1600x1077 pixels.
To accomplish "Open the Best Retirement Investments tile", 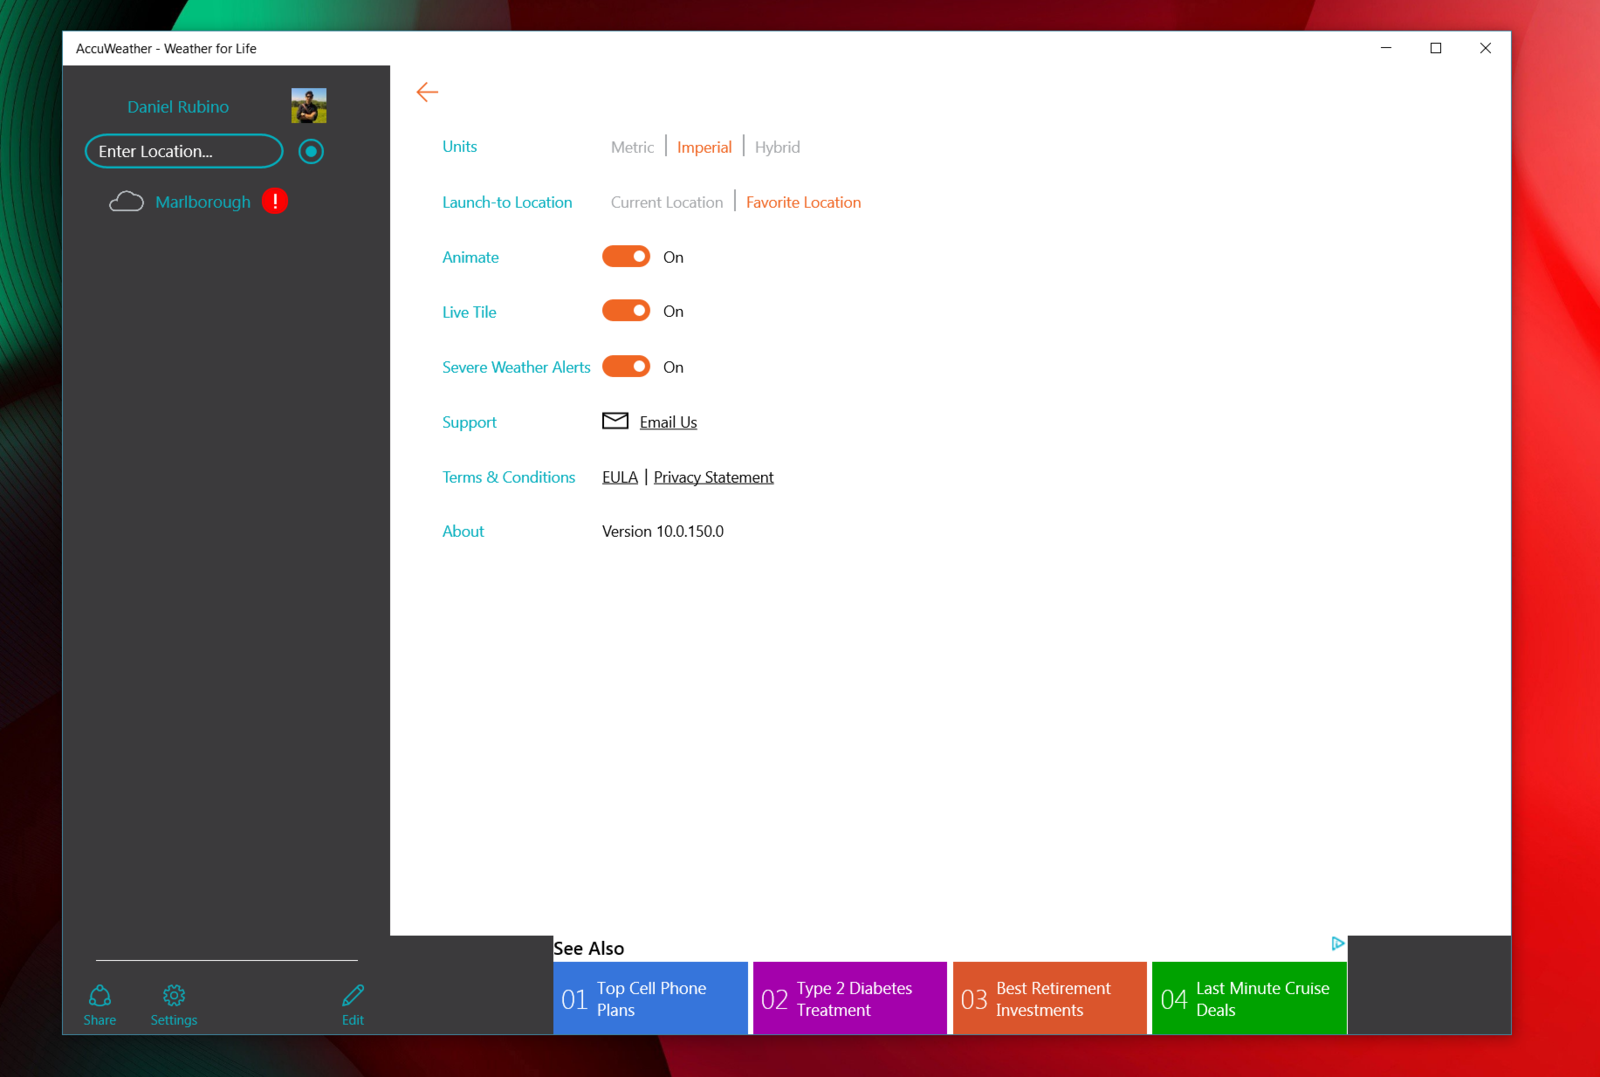I will pos(1049,998).
